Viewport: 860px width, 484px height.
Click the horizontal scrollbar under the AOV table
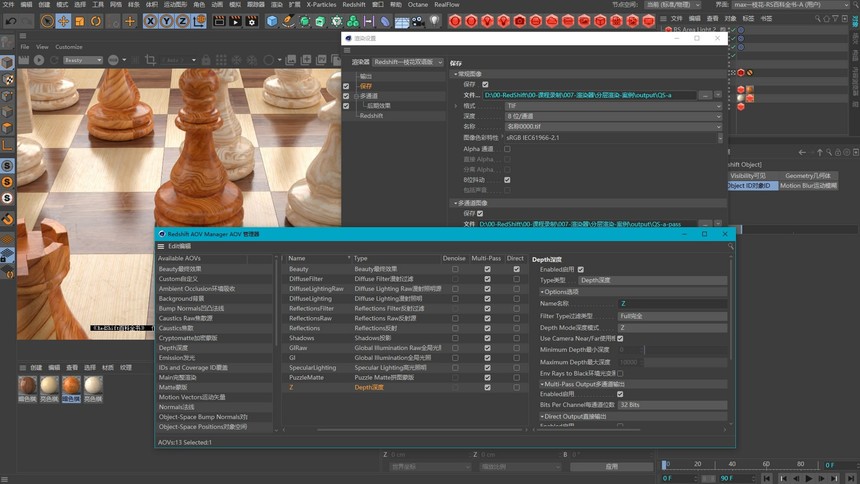[x=419, y=430]
